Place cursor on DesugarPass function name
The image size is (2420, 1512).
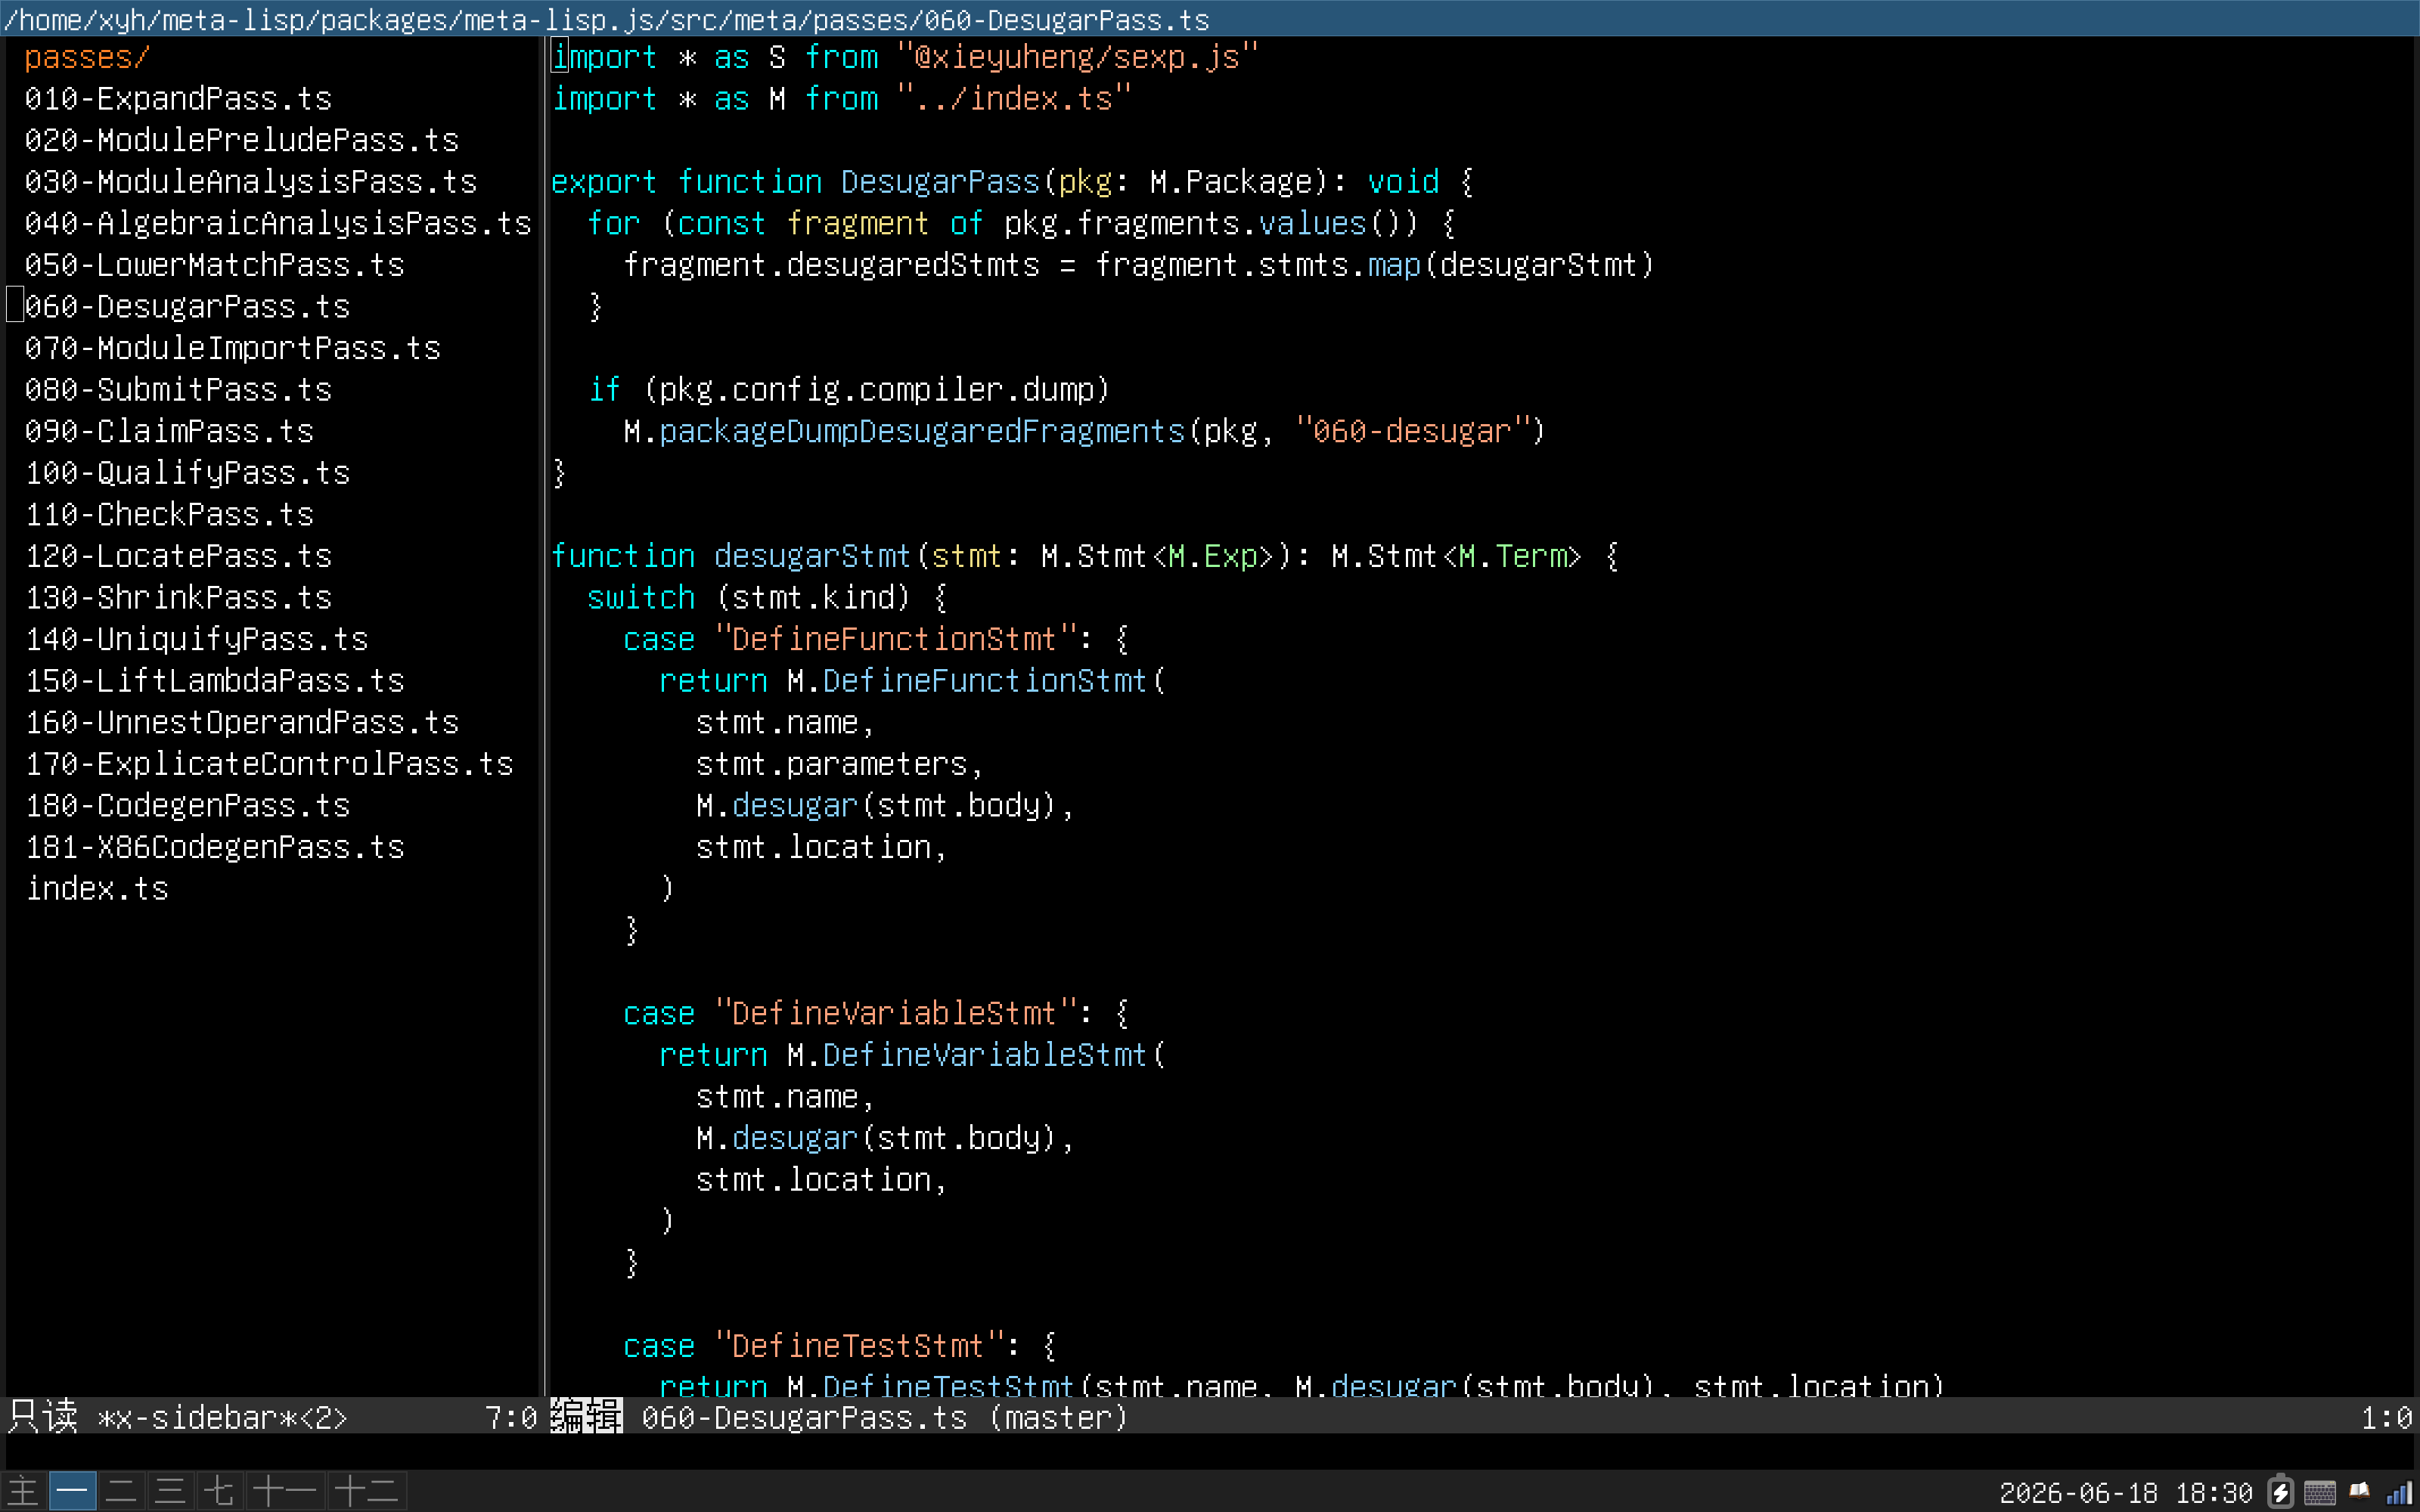pyautogui.click(x=940, y=182)
